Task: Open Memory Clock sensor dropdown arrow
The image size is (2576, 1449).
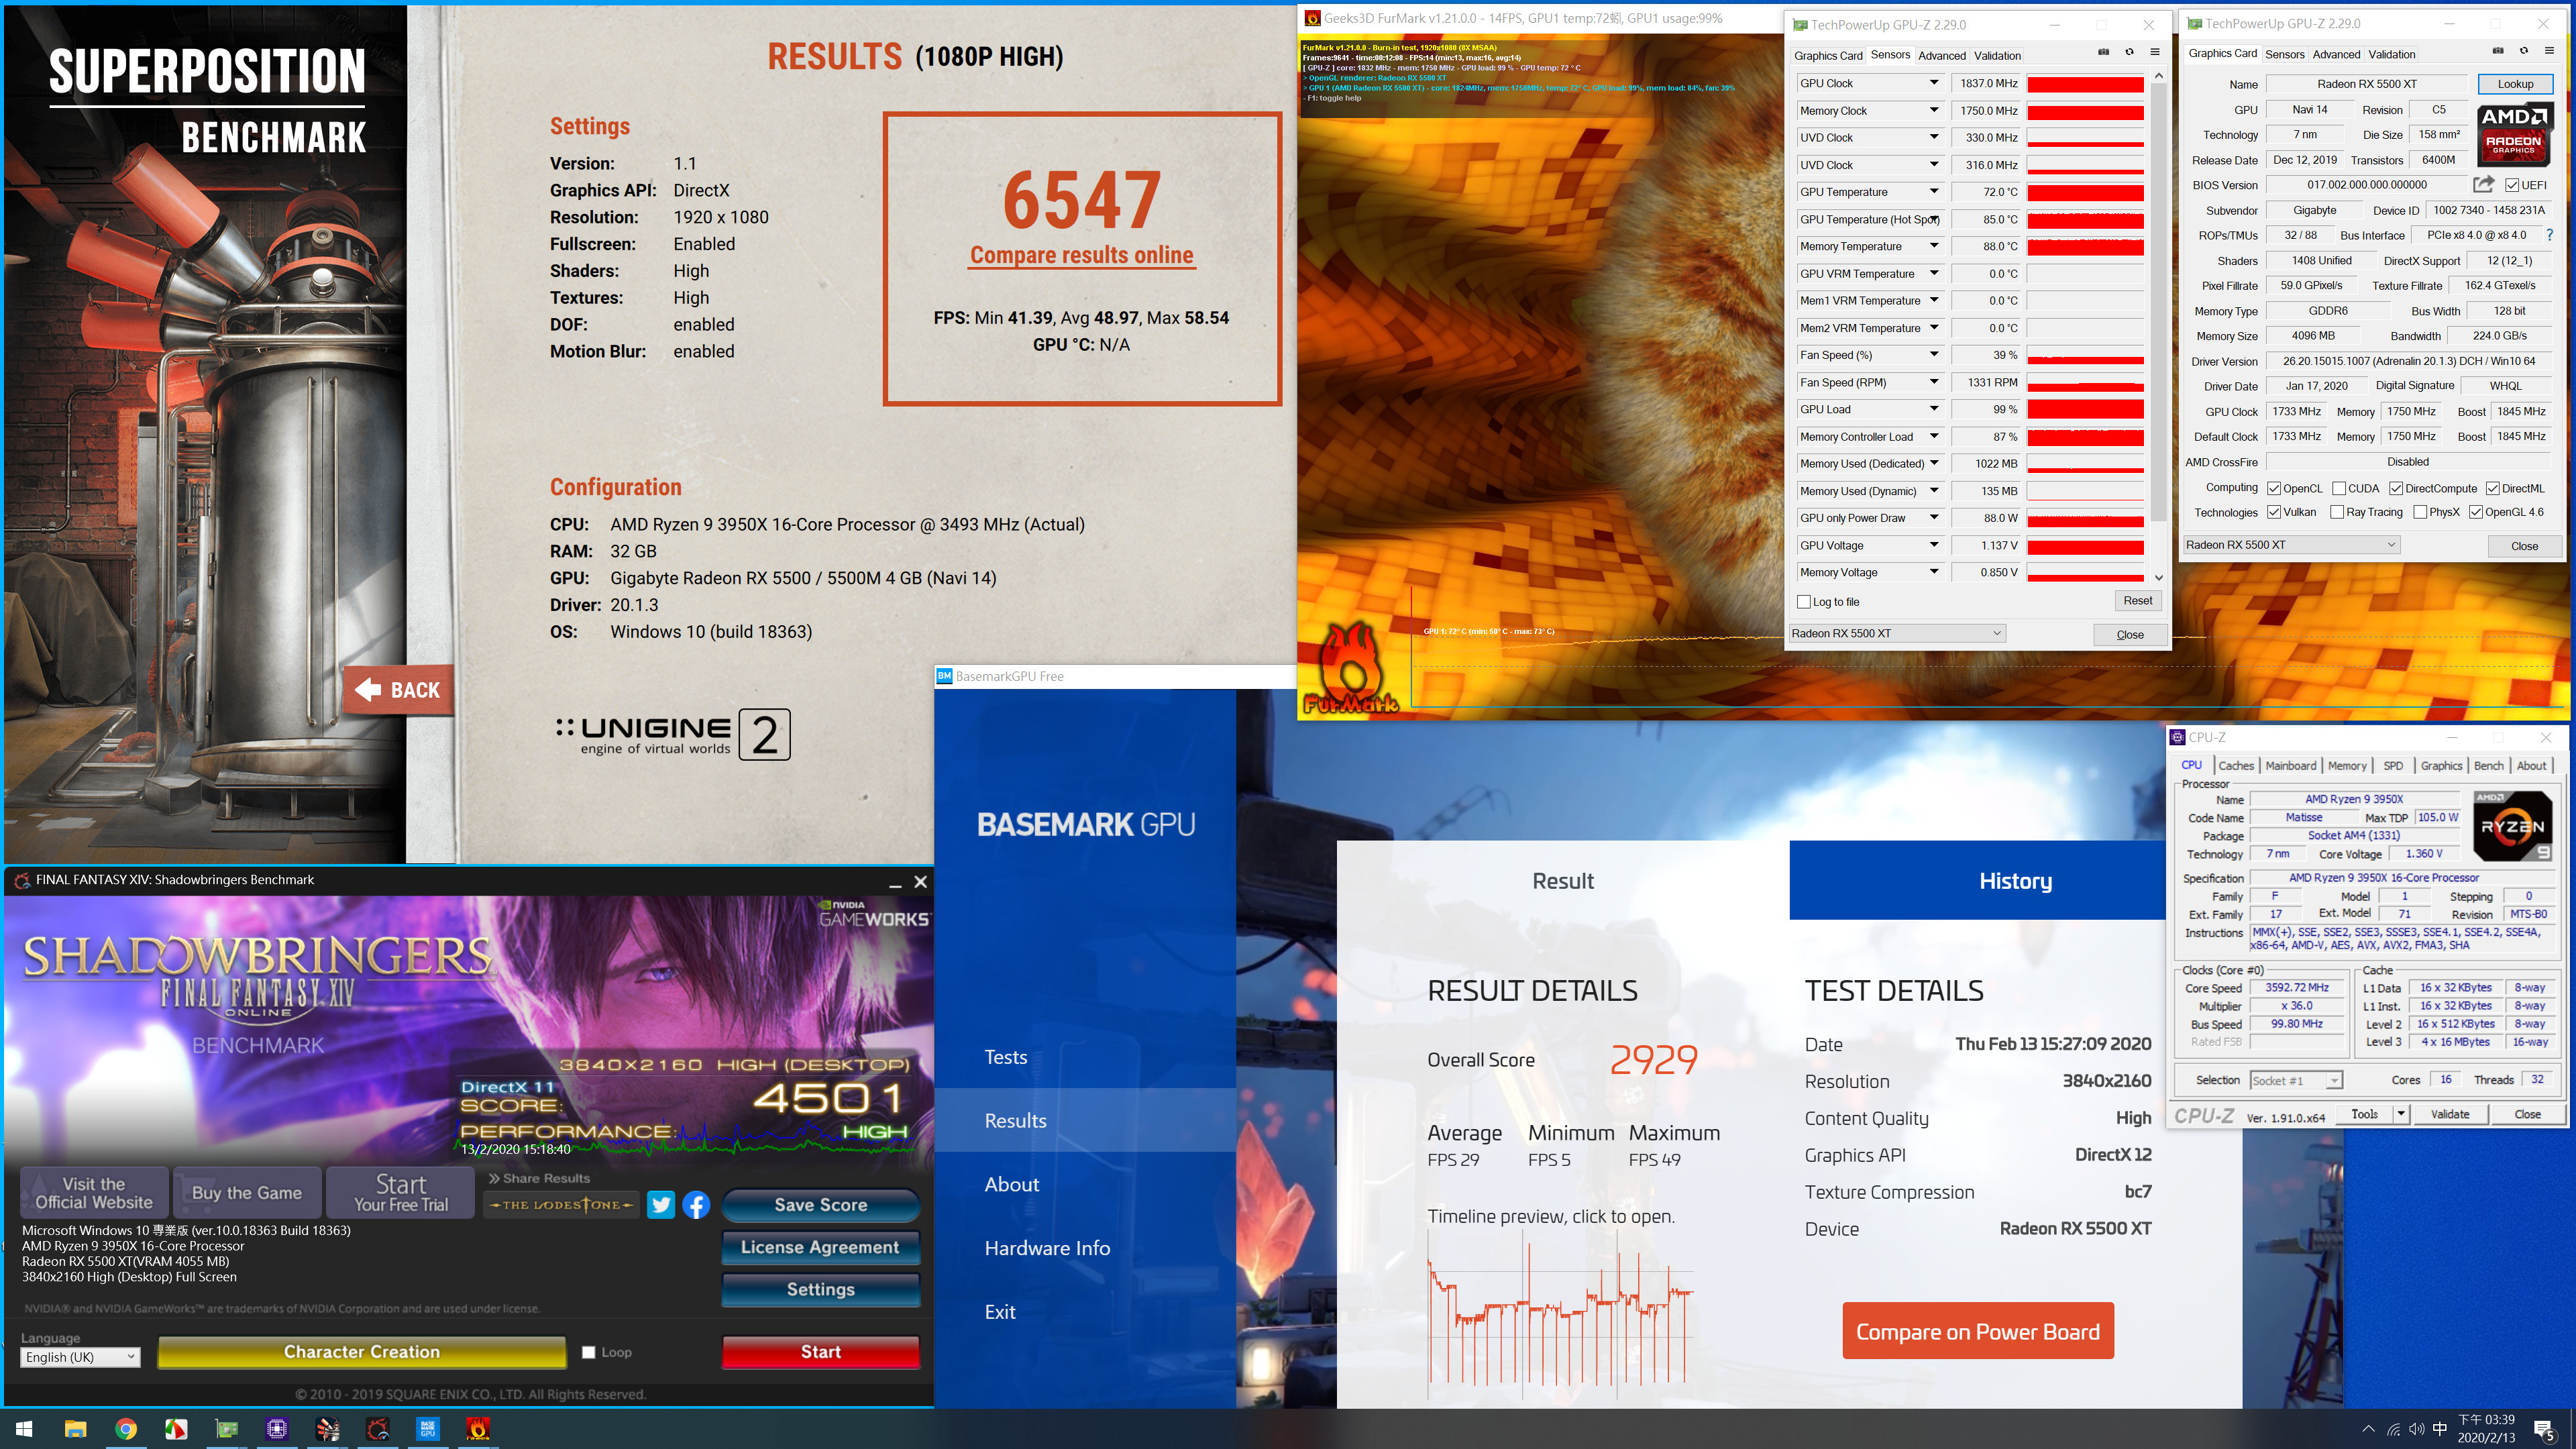Action: 1934,110
